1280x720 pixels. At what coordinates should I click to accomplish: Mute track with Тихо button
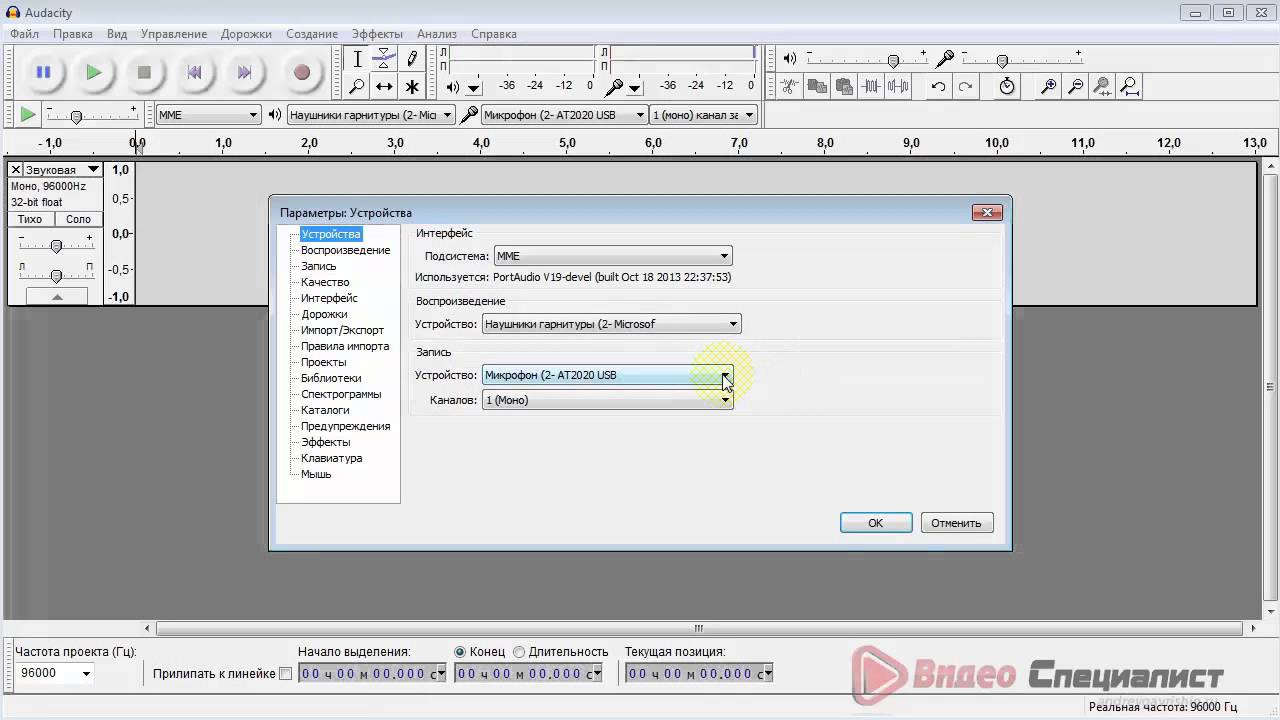coord(30,219)
